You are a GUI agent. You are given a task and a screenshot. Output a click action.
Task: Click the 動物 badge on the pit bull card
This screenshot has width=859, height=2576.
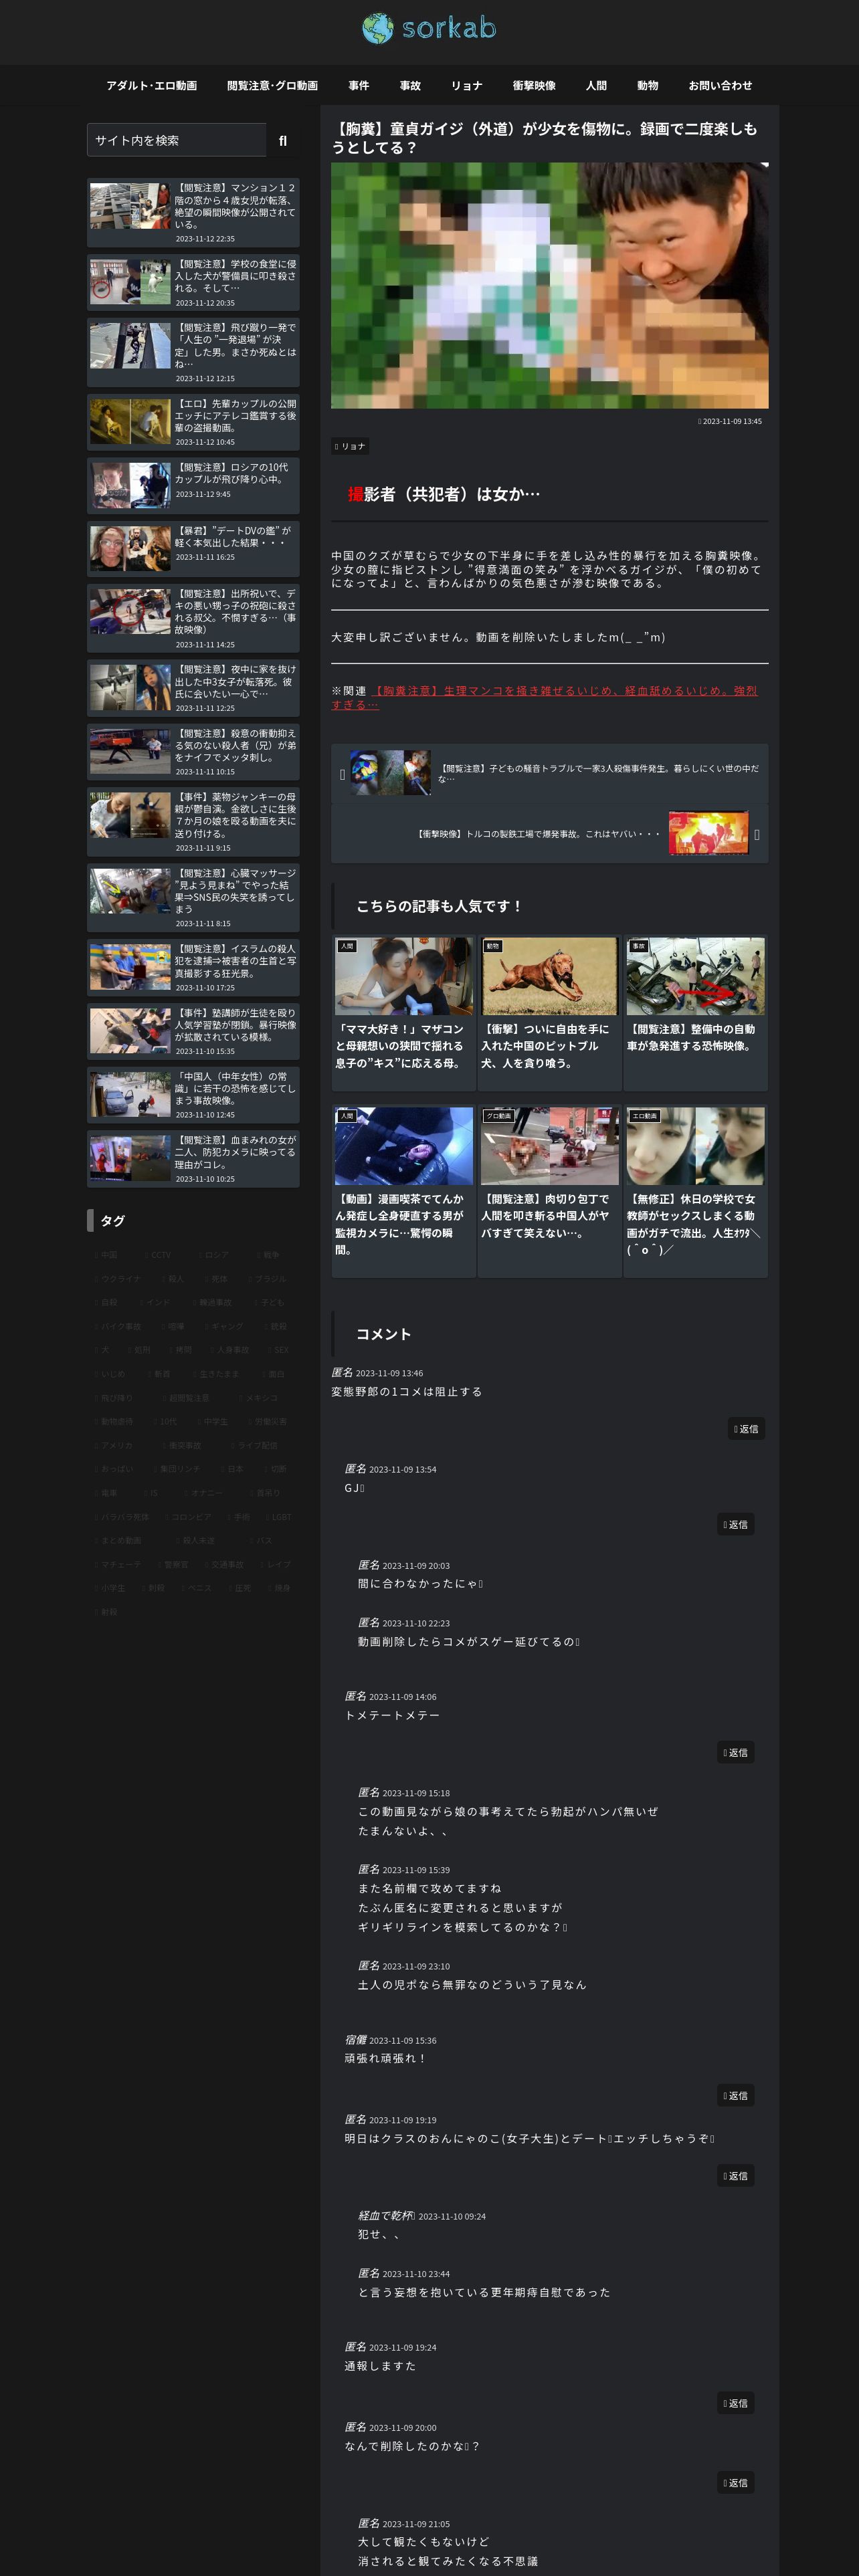click(493, 946)
